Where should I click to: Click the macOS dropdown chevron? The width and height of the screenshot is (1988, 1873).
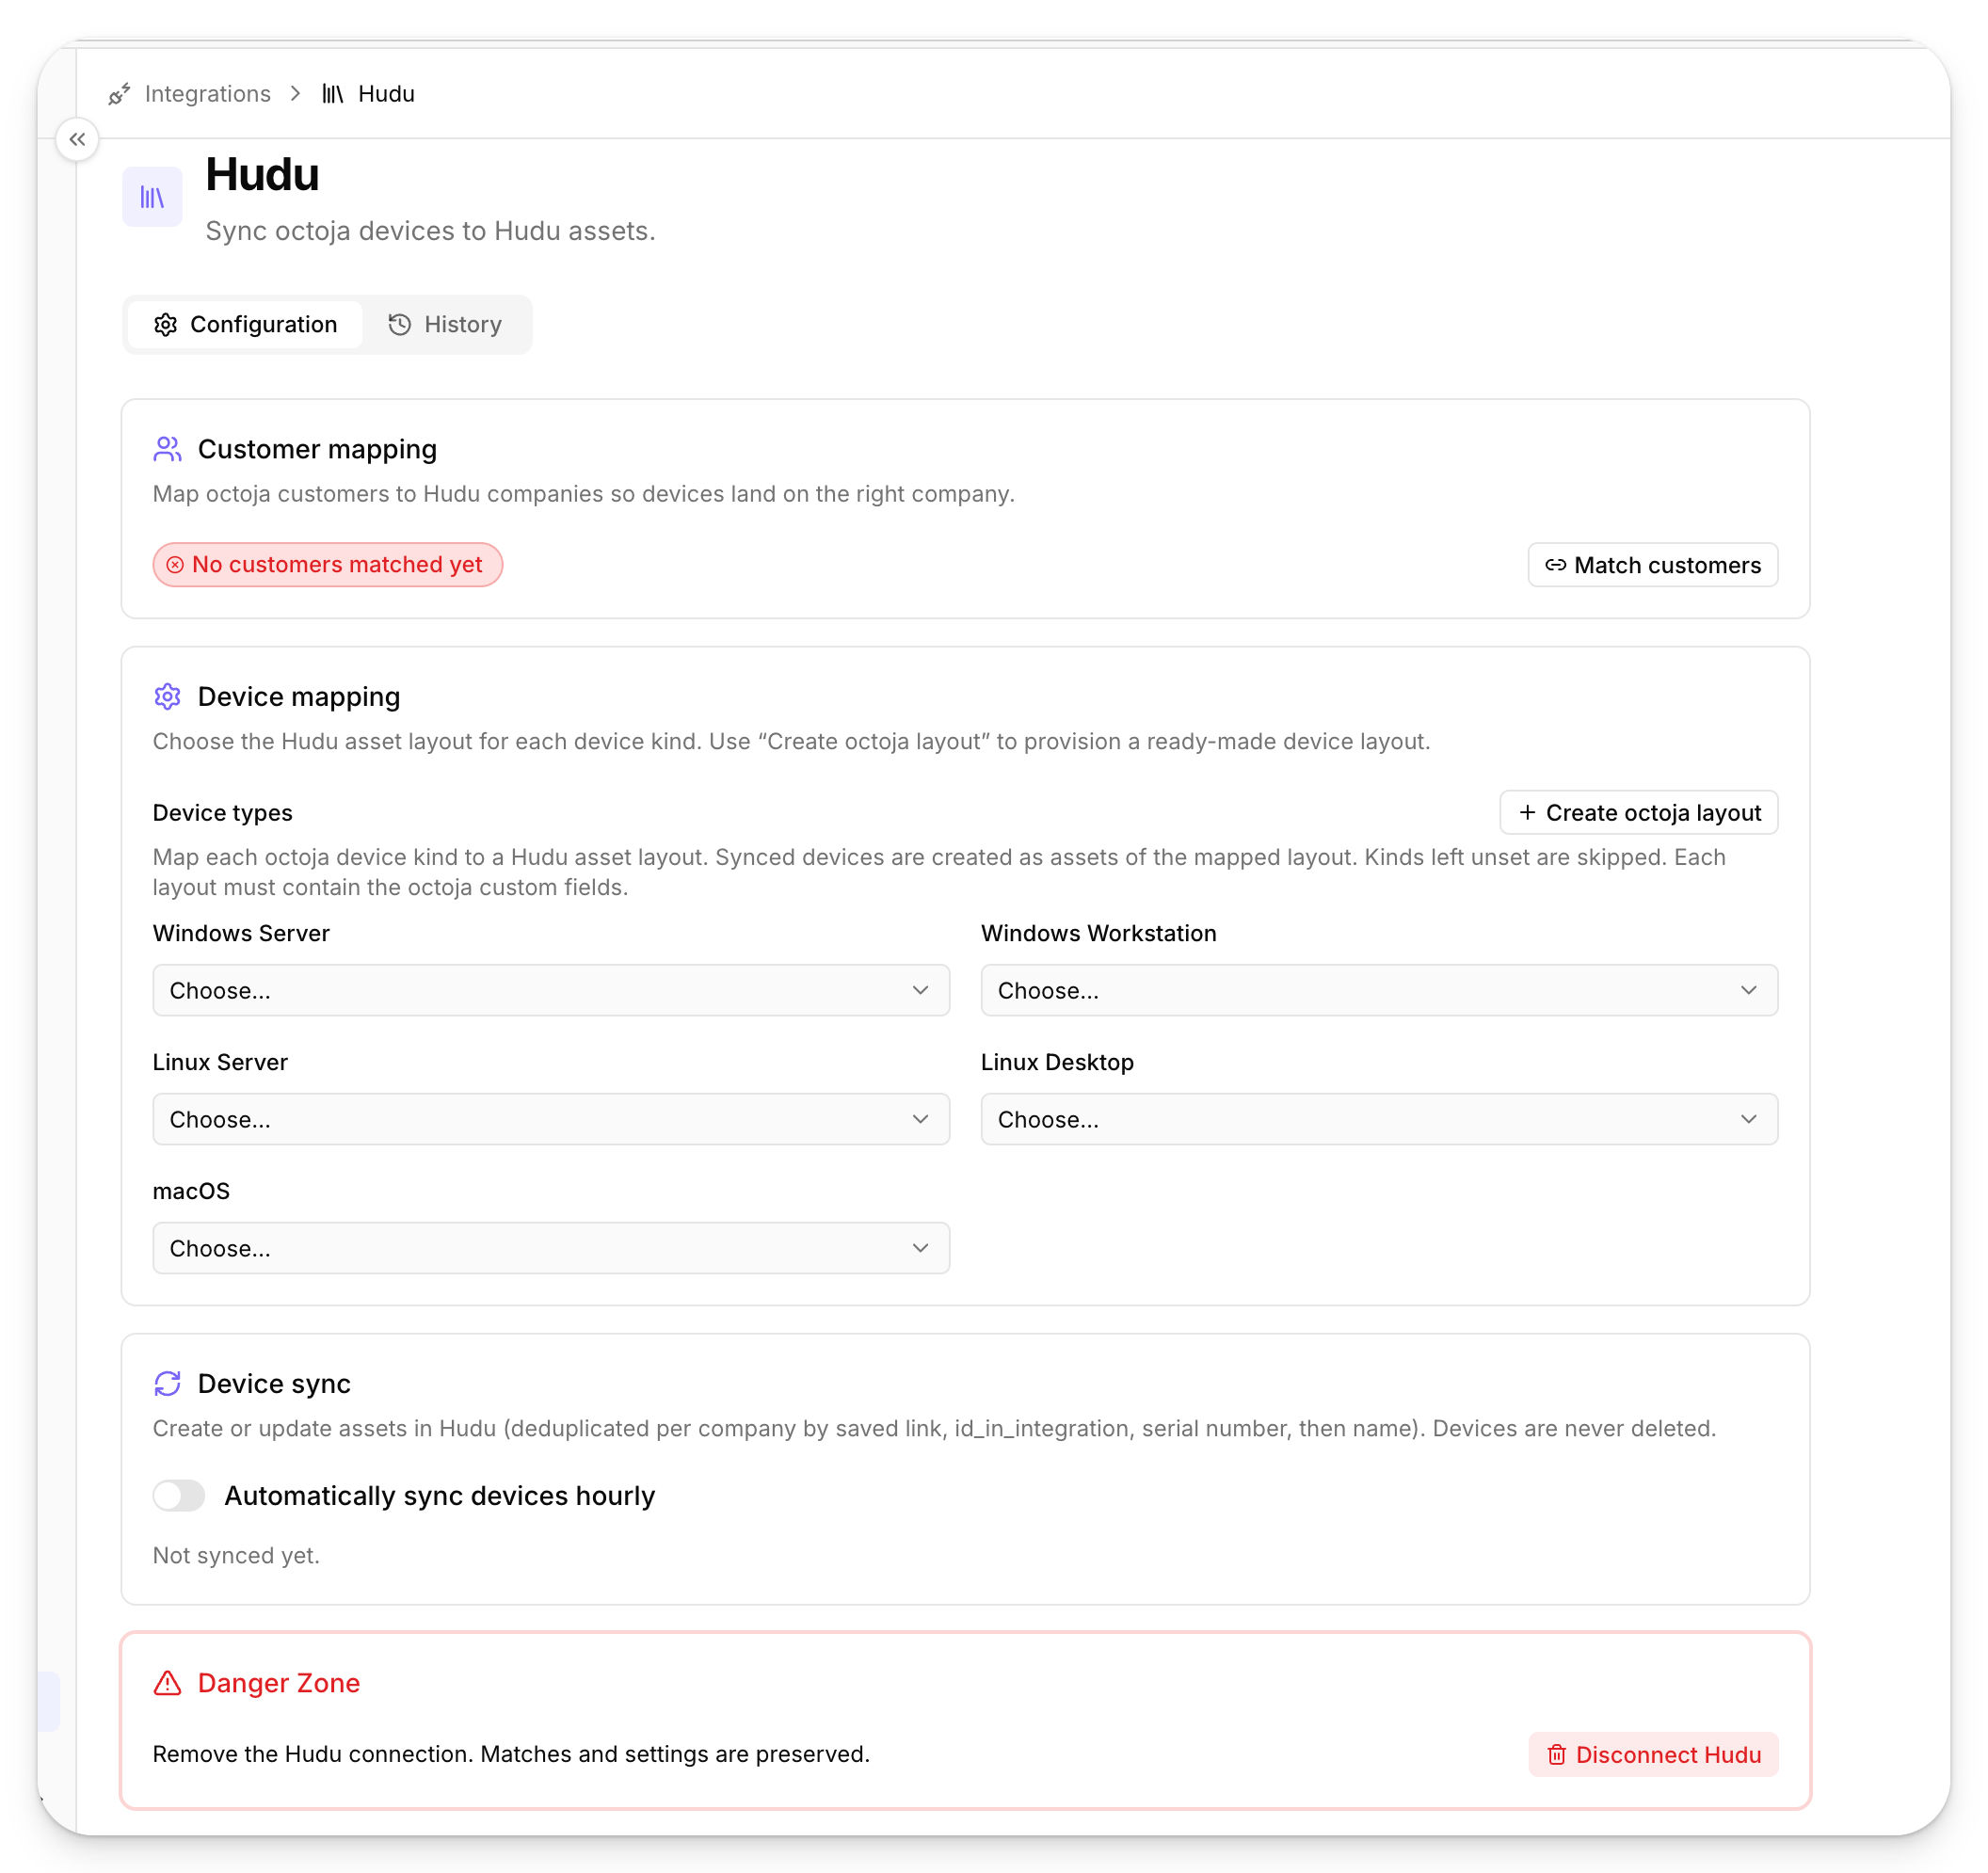tap(921, 1248)
